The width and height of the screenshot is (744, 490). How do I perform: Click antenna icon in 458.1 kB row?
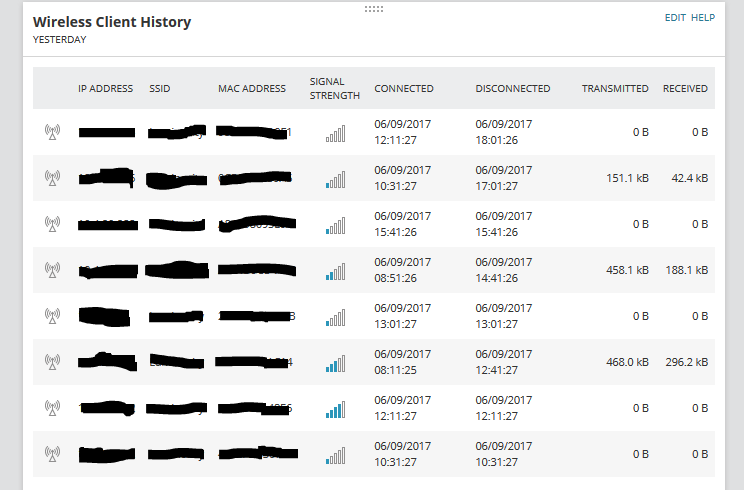52,270
